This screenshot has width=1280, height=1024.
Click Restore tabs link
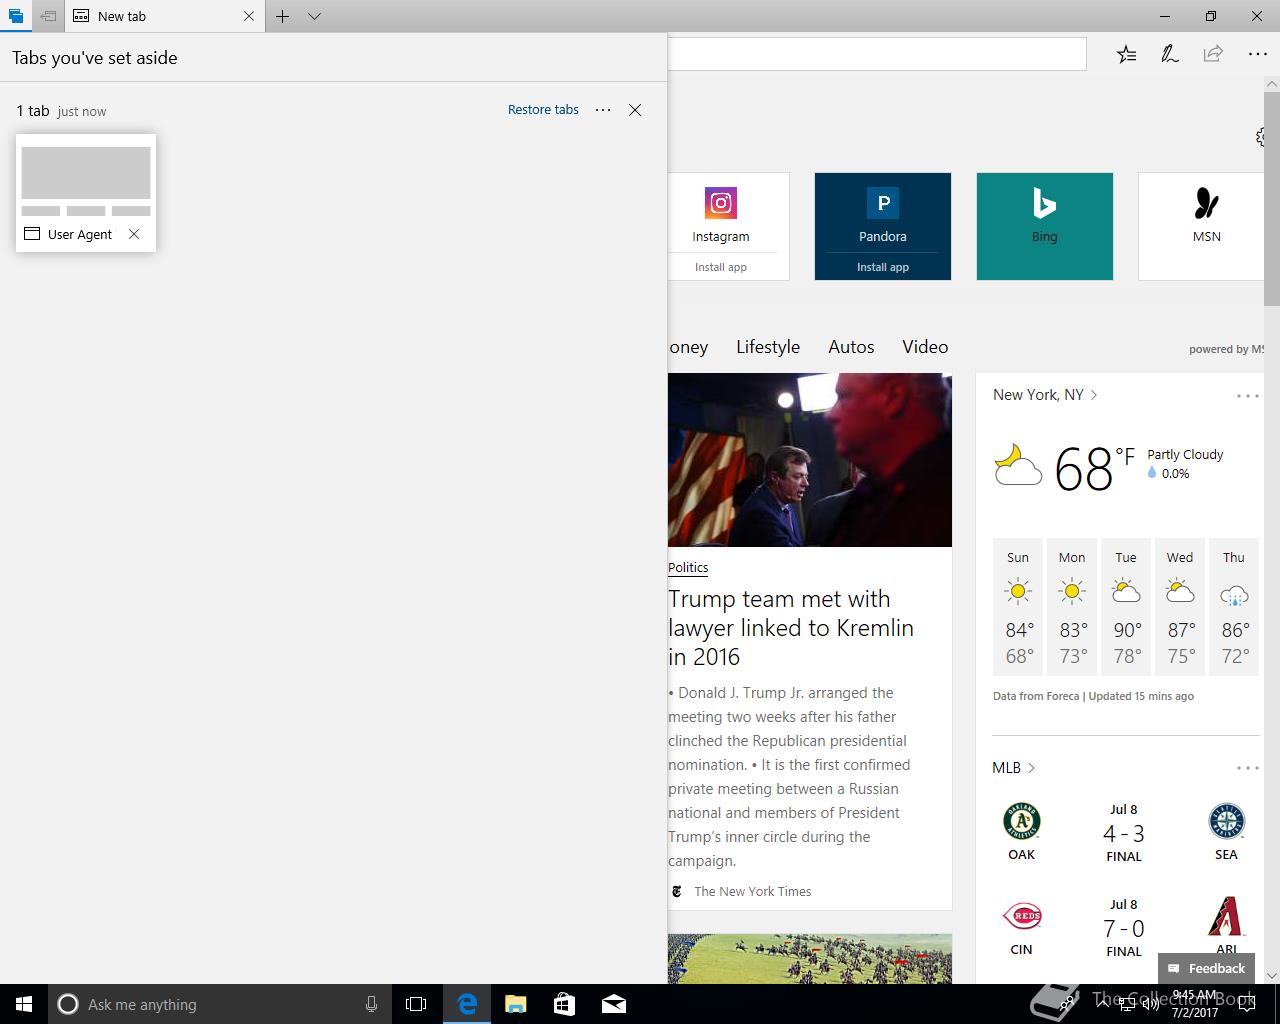click(543, 110)
